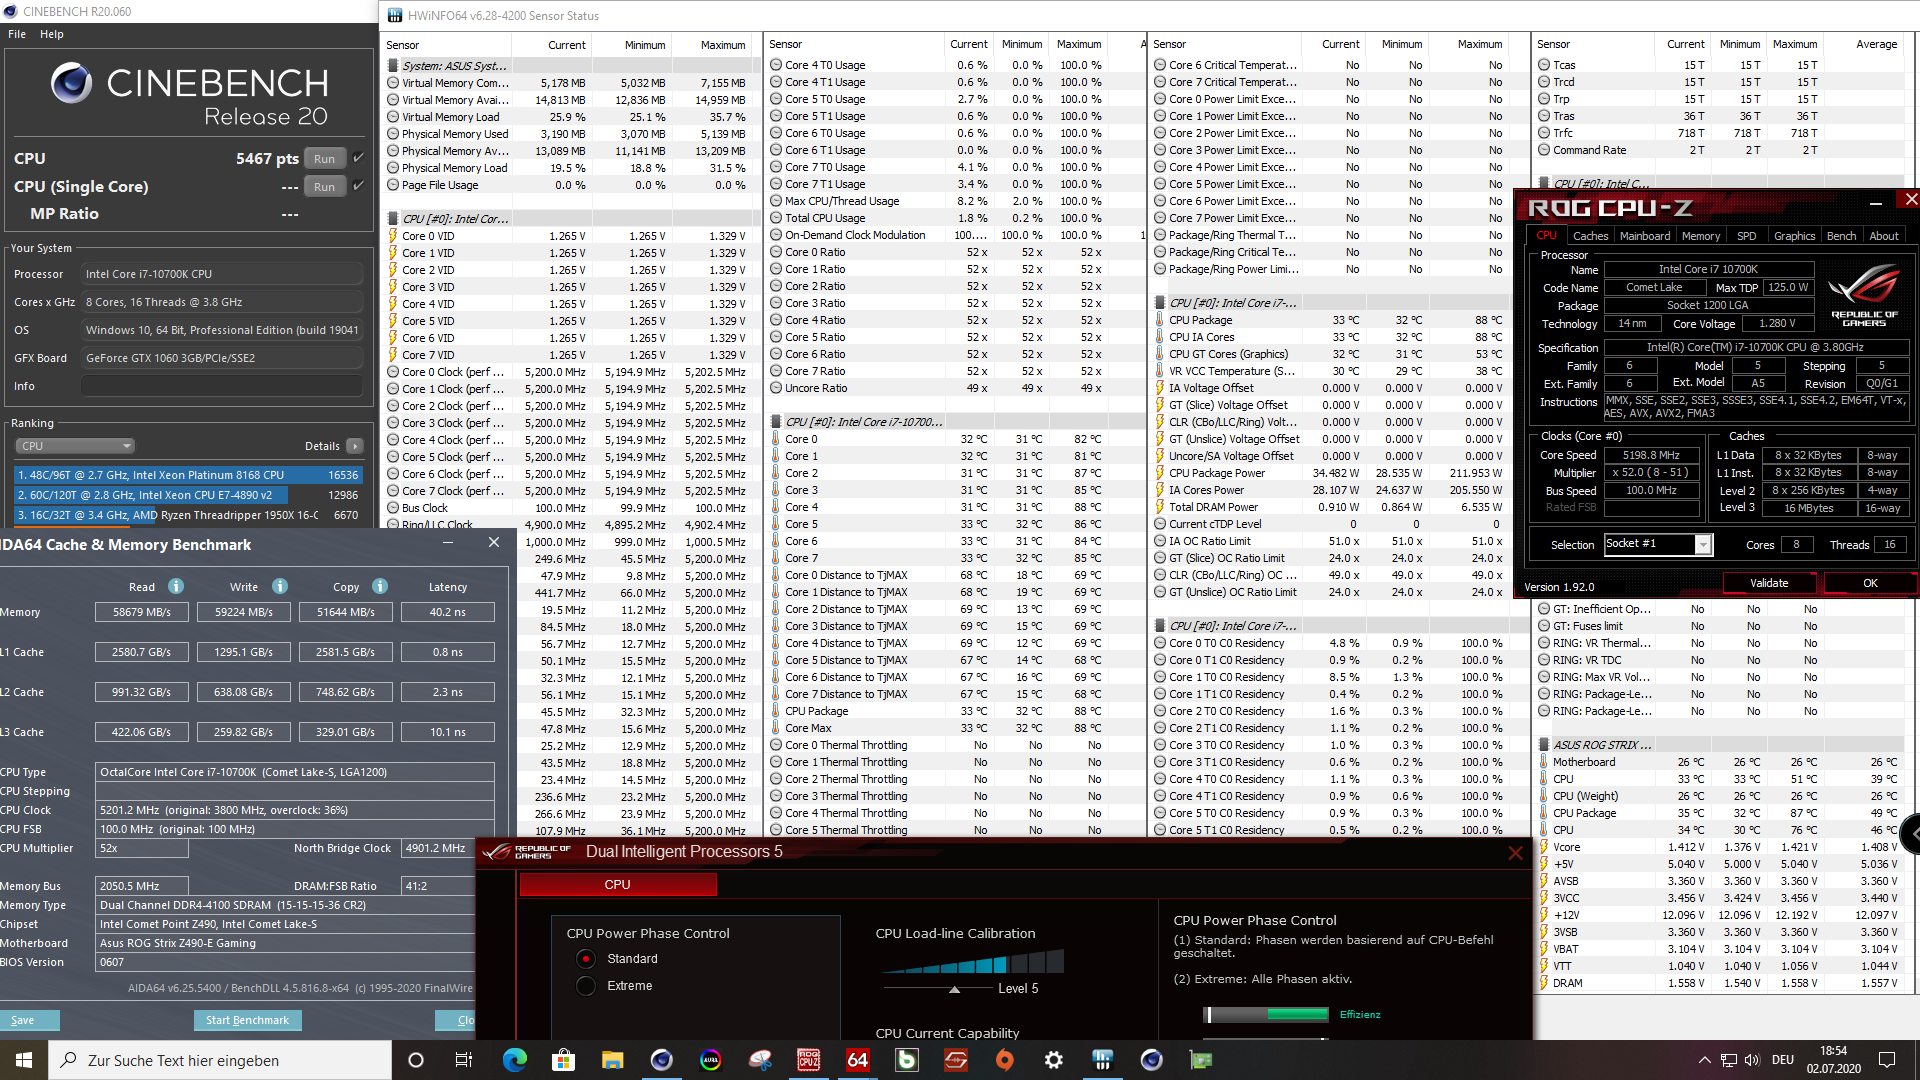The image size is (1920, 1080).
Task: Click the green graphics card taskbar icon
Action: pos(1201,1060)
